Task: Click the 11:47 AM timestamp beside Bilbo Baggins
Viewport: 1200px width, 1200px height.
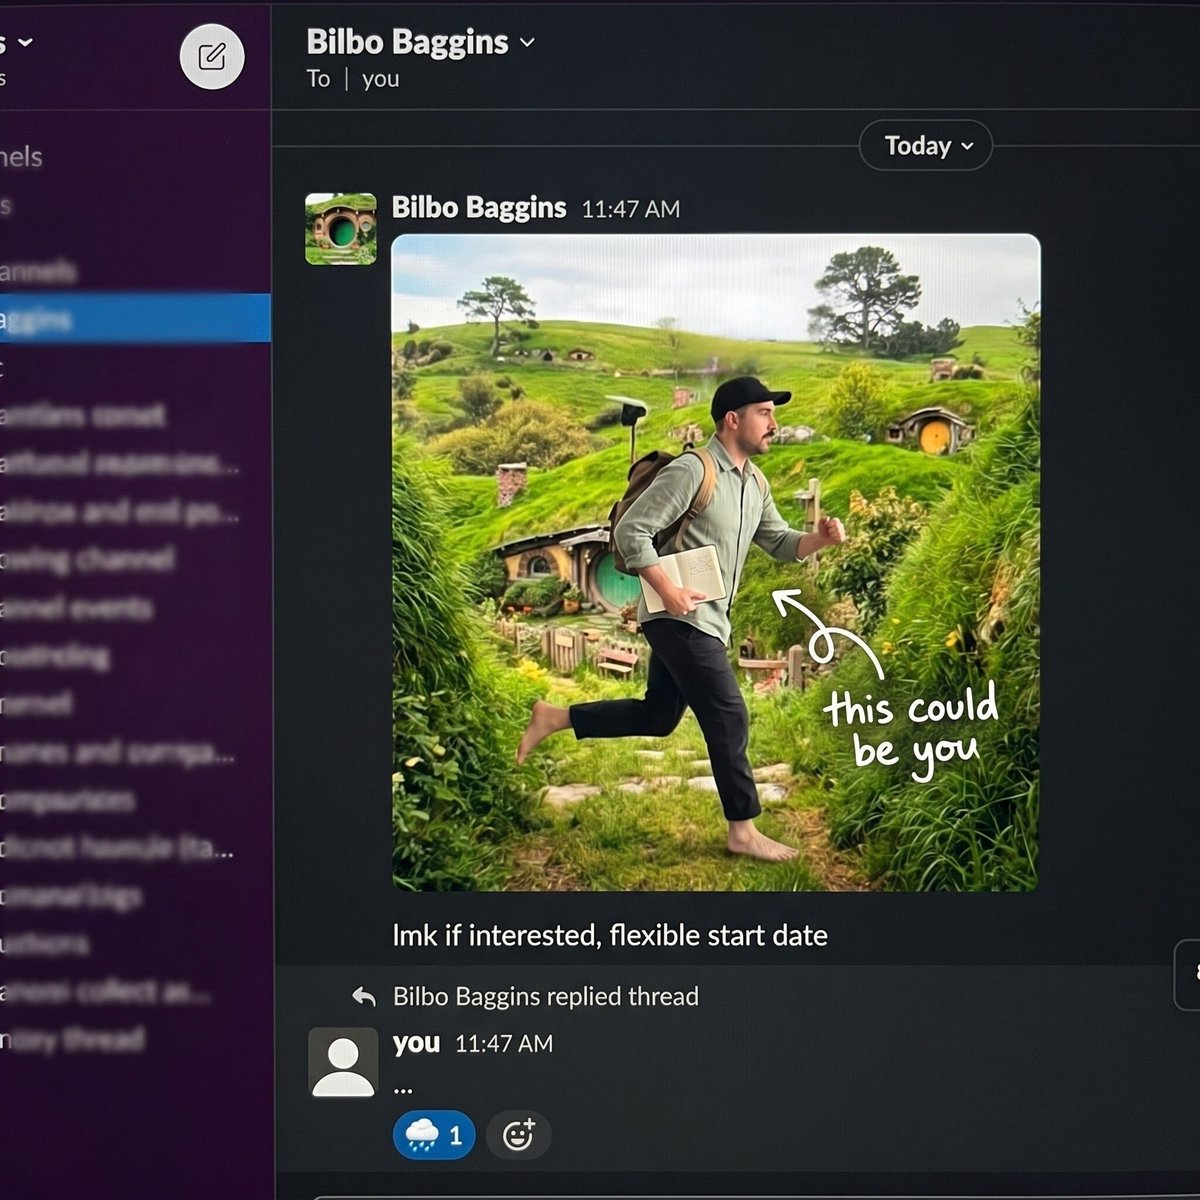Action: (x=631, y=209)
